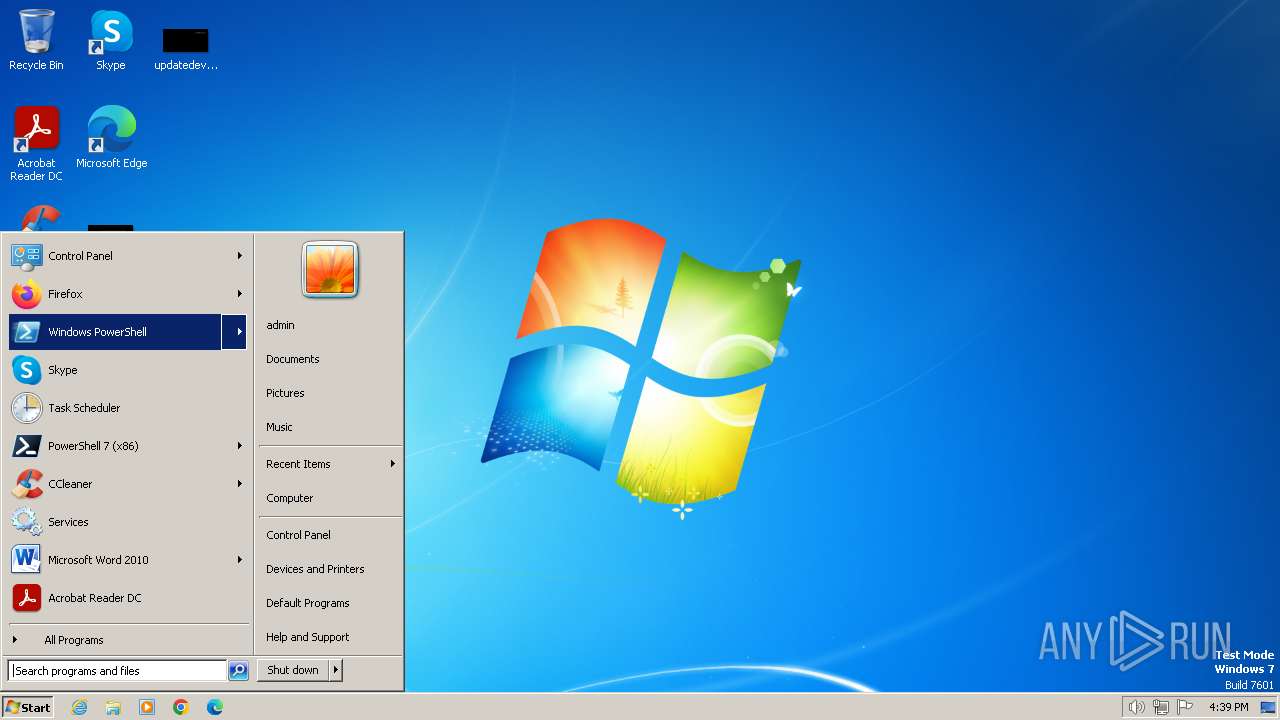Select the Microsoft Edge desktop shortcut
Viewport: 1280px width, 720px height.
point(111,138)
